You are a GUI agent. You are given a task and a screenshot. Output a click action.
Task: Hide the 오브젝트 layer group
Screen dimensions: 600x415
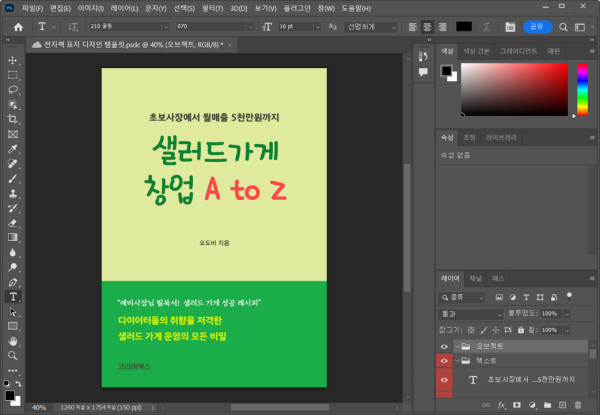coord(445,346)
